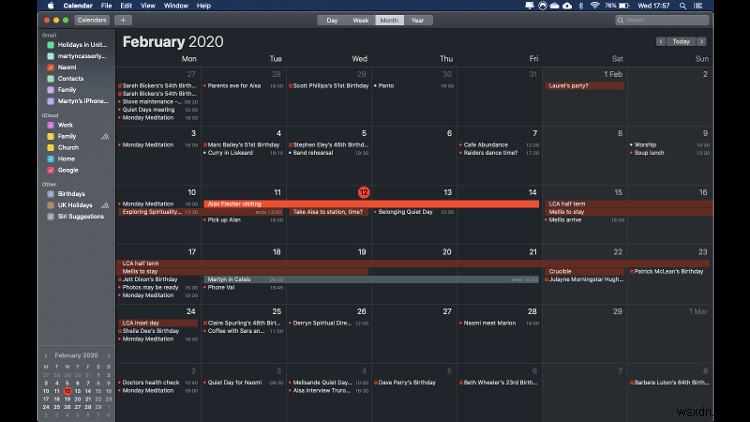Image resolution: width=750 pixels, height=422 pixels.
Task: Toggle the Birthdays calendar checkbox
Action: click(x=49, y=194)
